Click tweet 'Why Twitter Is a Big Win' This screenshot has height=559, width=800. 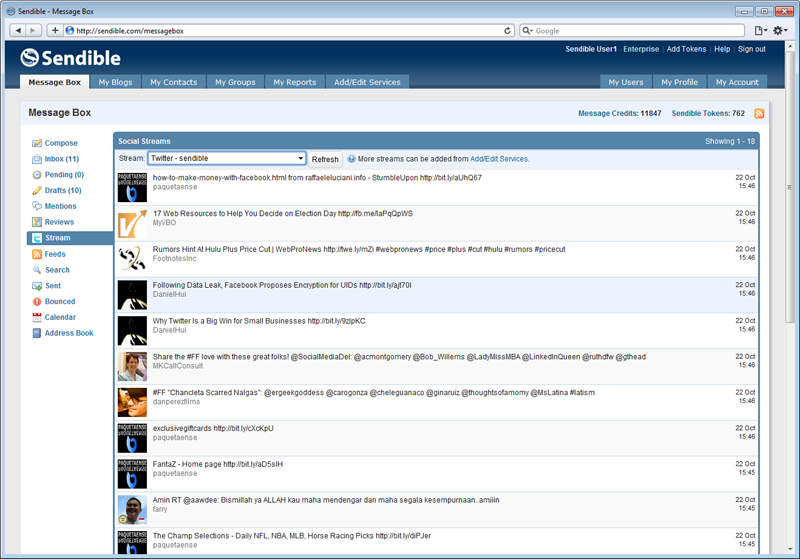pos(259,321)
